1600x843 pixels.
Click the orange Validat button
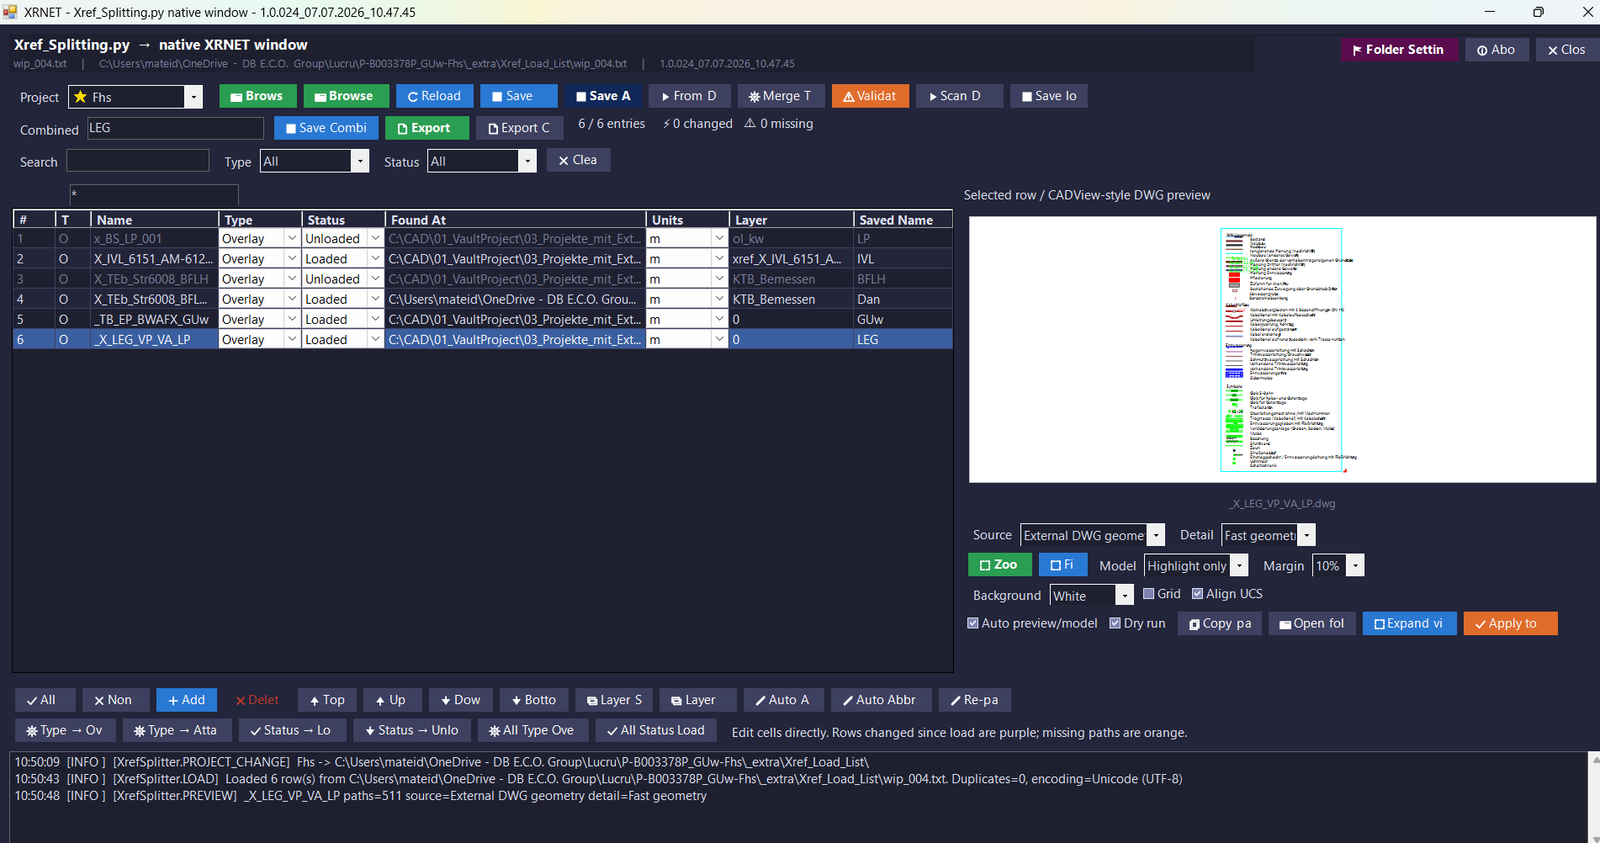click(869, 96)
